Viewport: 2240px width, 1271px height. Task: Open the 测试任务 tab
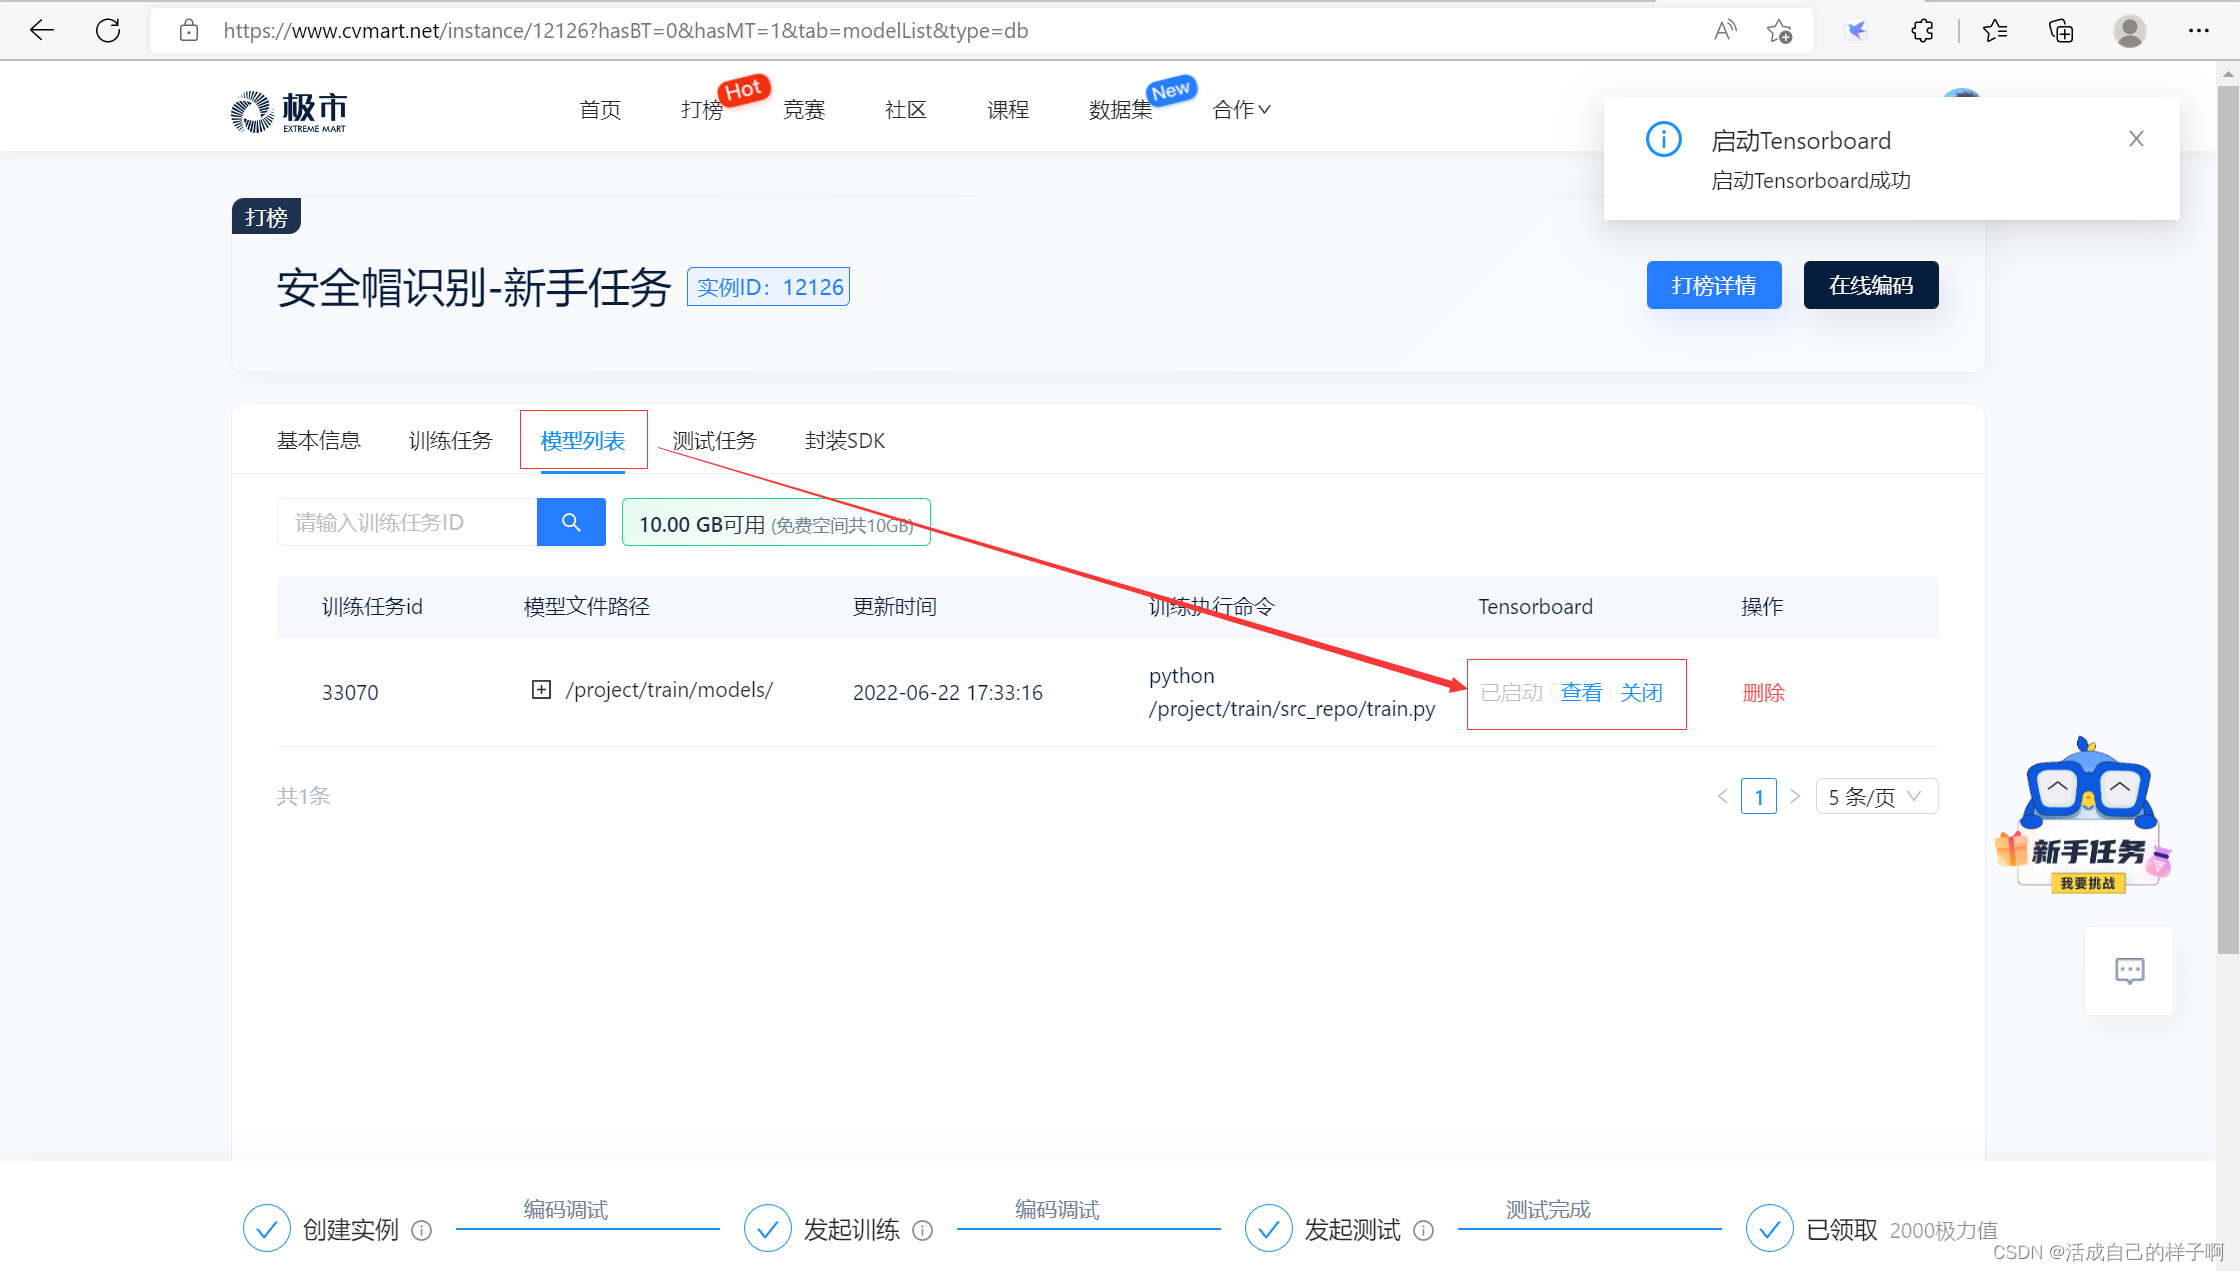[714, 440]
